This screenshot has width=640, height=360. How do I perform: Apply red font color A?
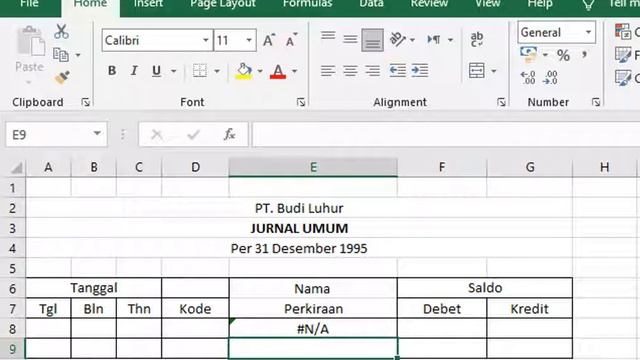coord(278,71)
